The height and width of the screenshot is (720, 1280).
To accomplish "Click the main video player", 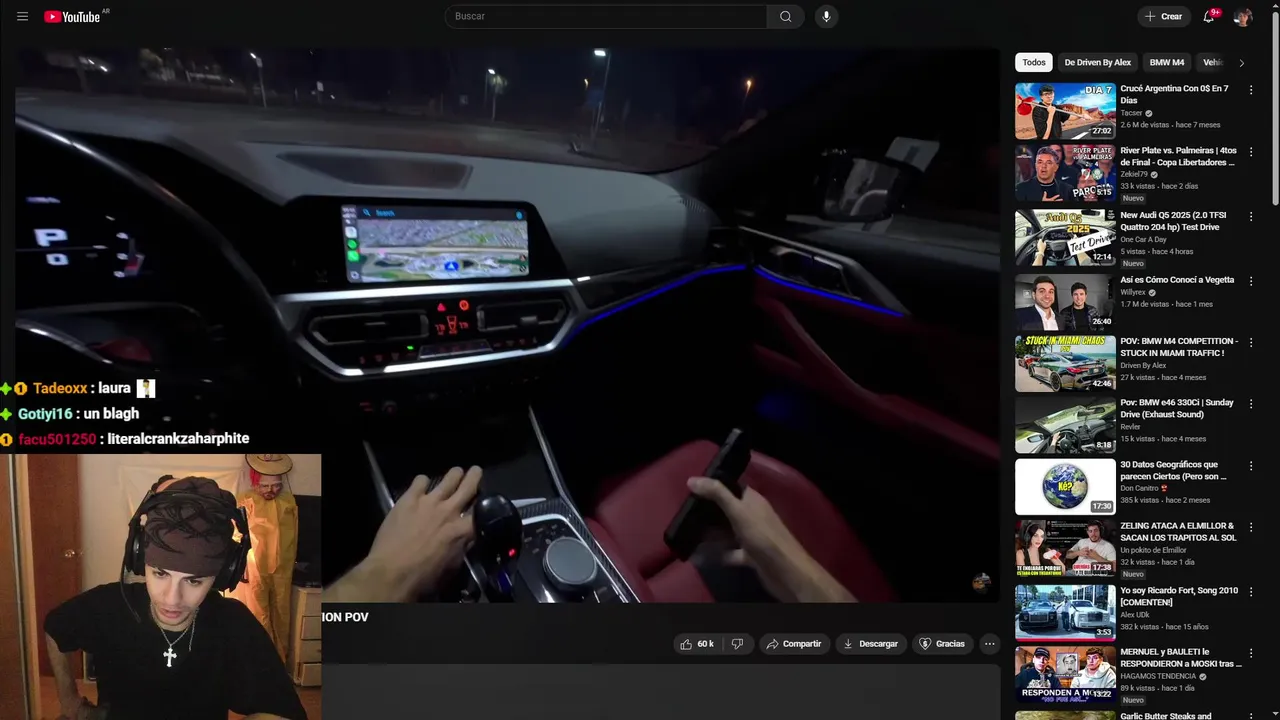I will pyautogui.click(x=507, y=325).
